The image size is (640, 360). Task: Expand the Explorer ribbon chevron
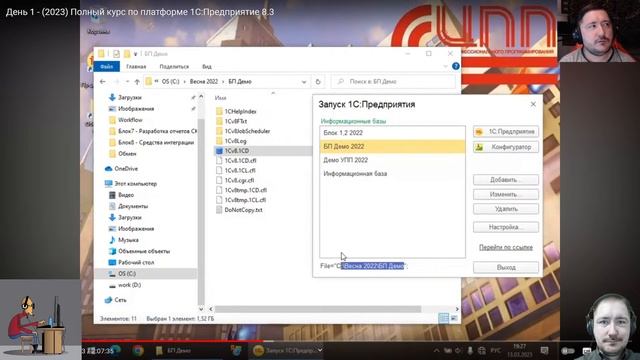point(445,66)
